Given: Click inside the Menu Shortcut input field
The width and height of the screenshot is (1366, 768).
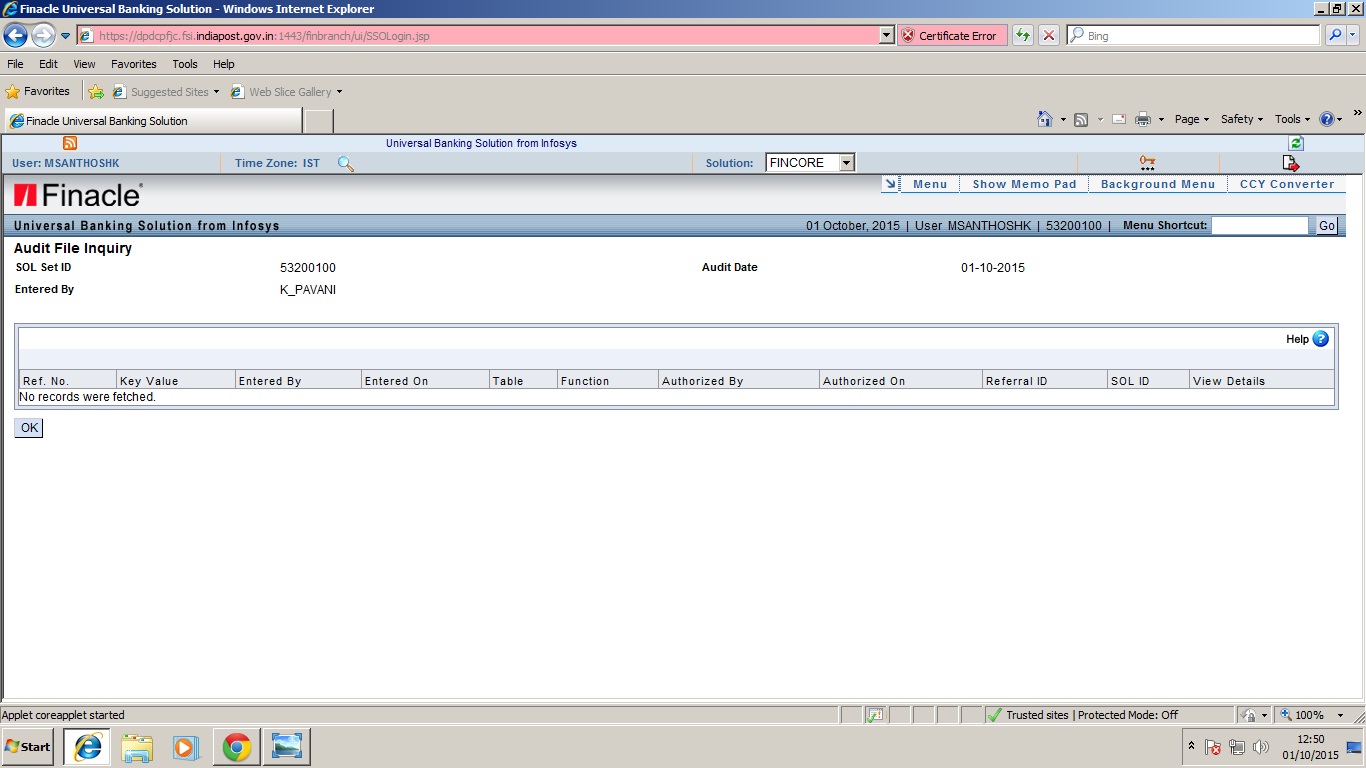Looking at the screenshot, I should pyautogui.click(x=1260, y=225).
